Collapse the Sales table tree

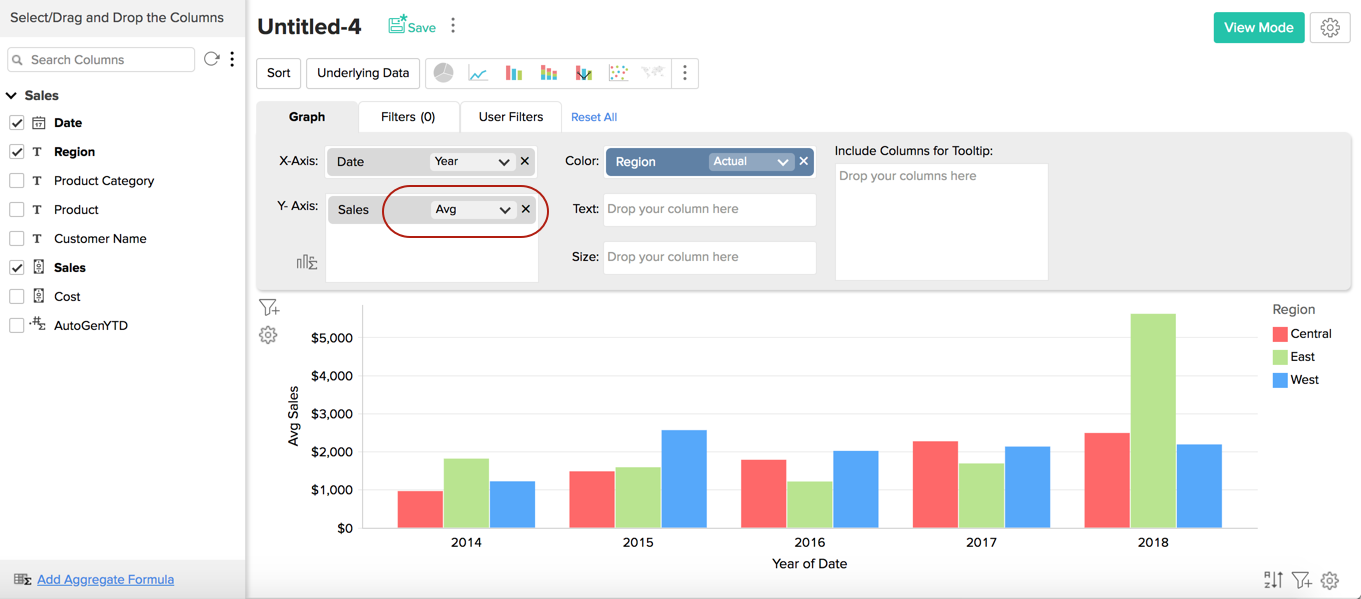point(12,96)
